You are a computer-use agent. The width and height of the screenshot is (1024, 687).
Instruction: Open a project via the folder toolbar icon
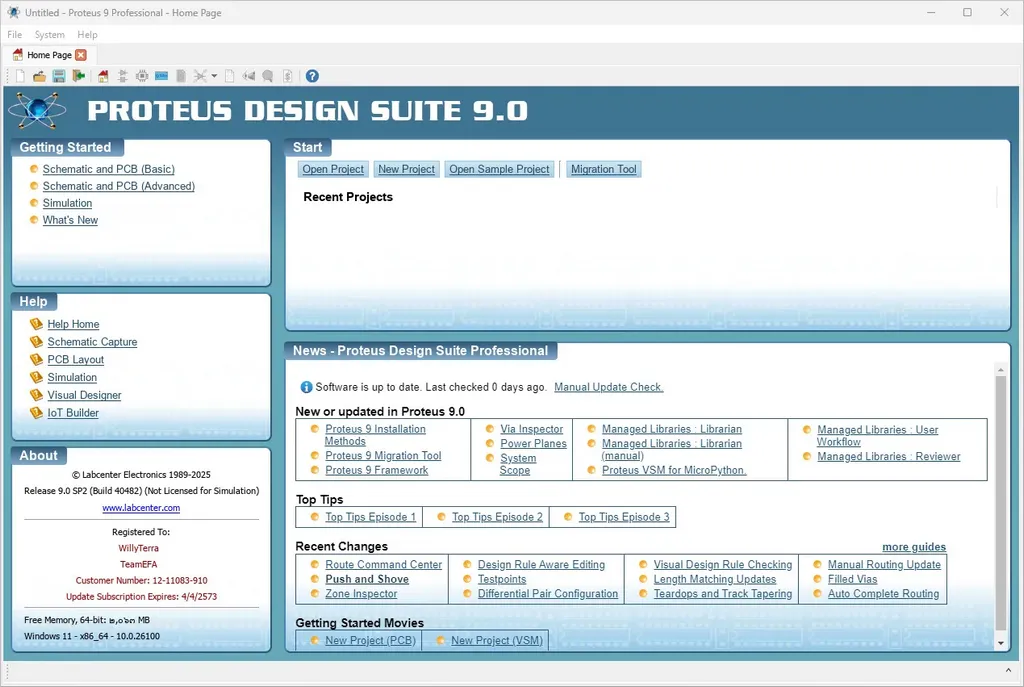tap(39, 76)
